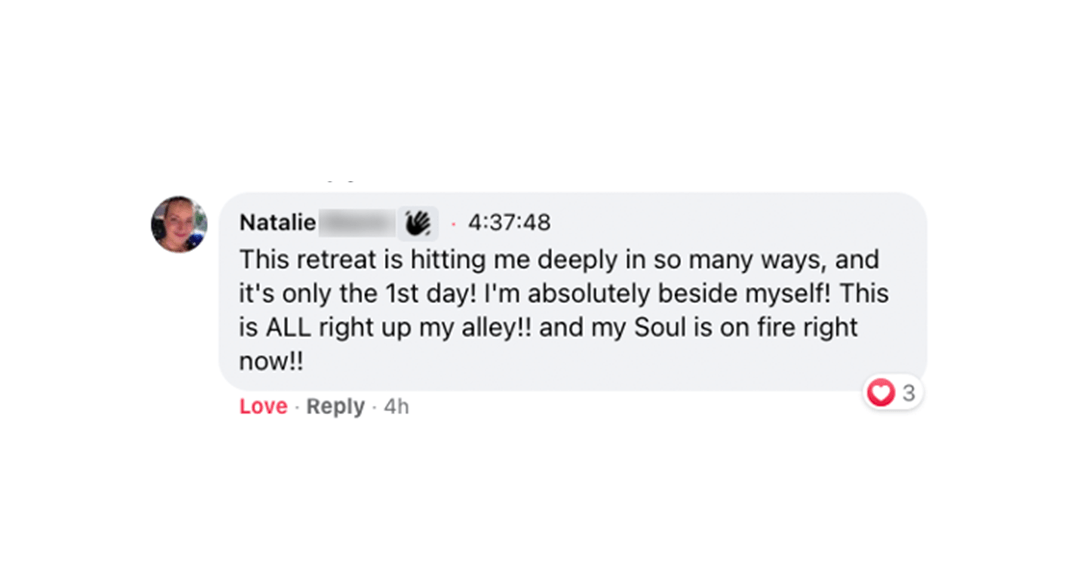This screenshot has width=1080, height=583.
Task: Jump to video timestamp 4:37:48
Action: pyautogui.click(x=509, y=223)
